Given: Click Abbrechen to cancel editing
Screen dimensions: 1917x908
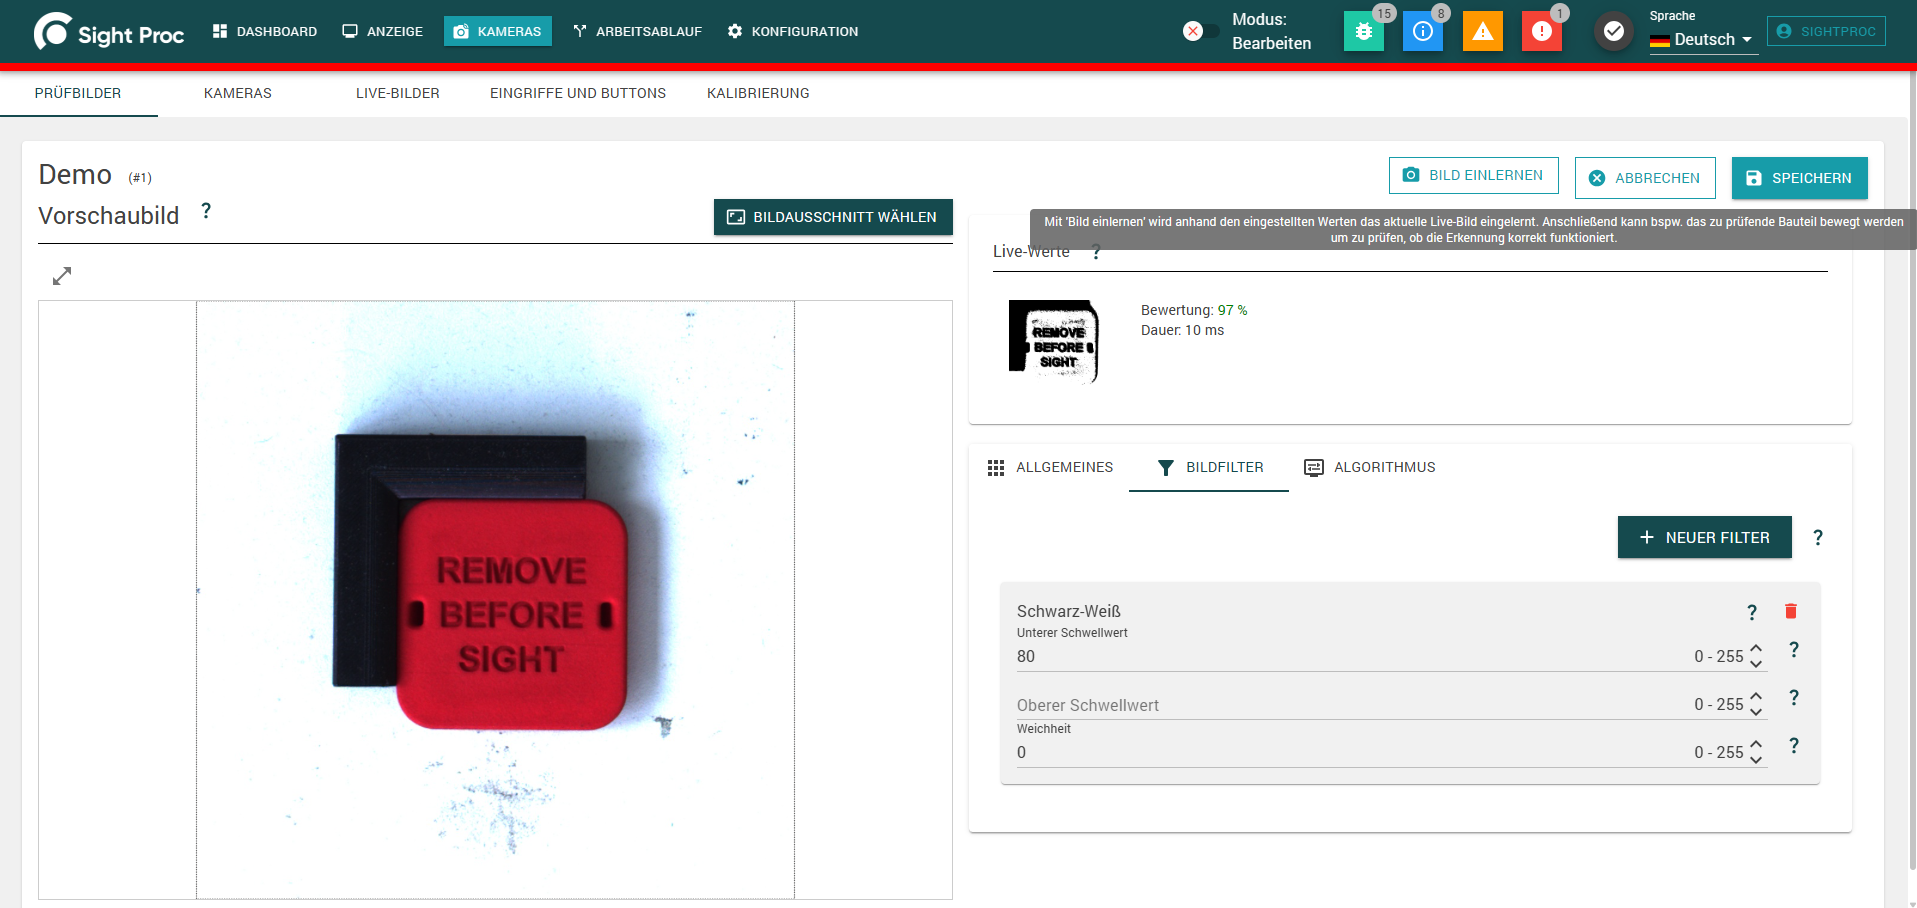Looking at the screenshot, I should pos(1645,178).
